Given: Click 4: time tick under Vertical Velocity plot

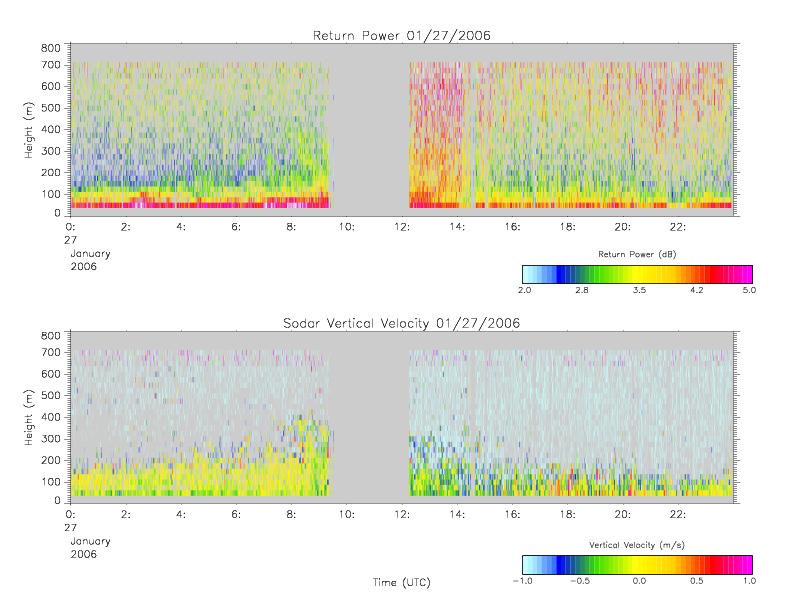Looking at the screenshot, I should (x=181, y=514).
